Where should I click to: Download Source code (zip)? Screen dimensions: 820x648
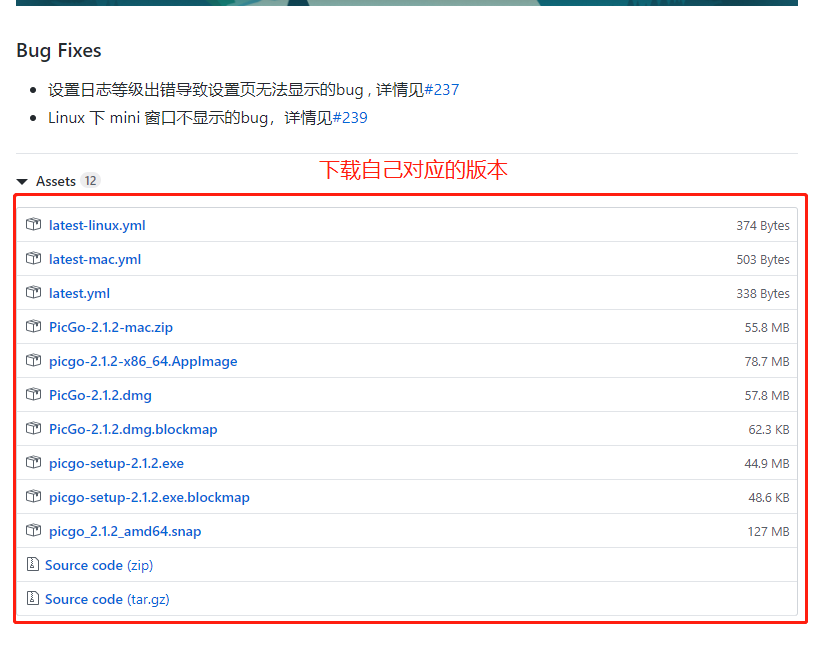tap(99, 565)
